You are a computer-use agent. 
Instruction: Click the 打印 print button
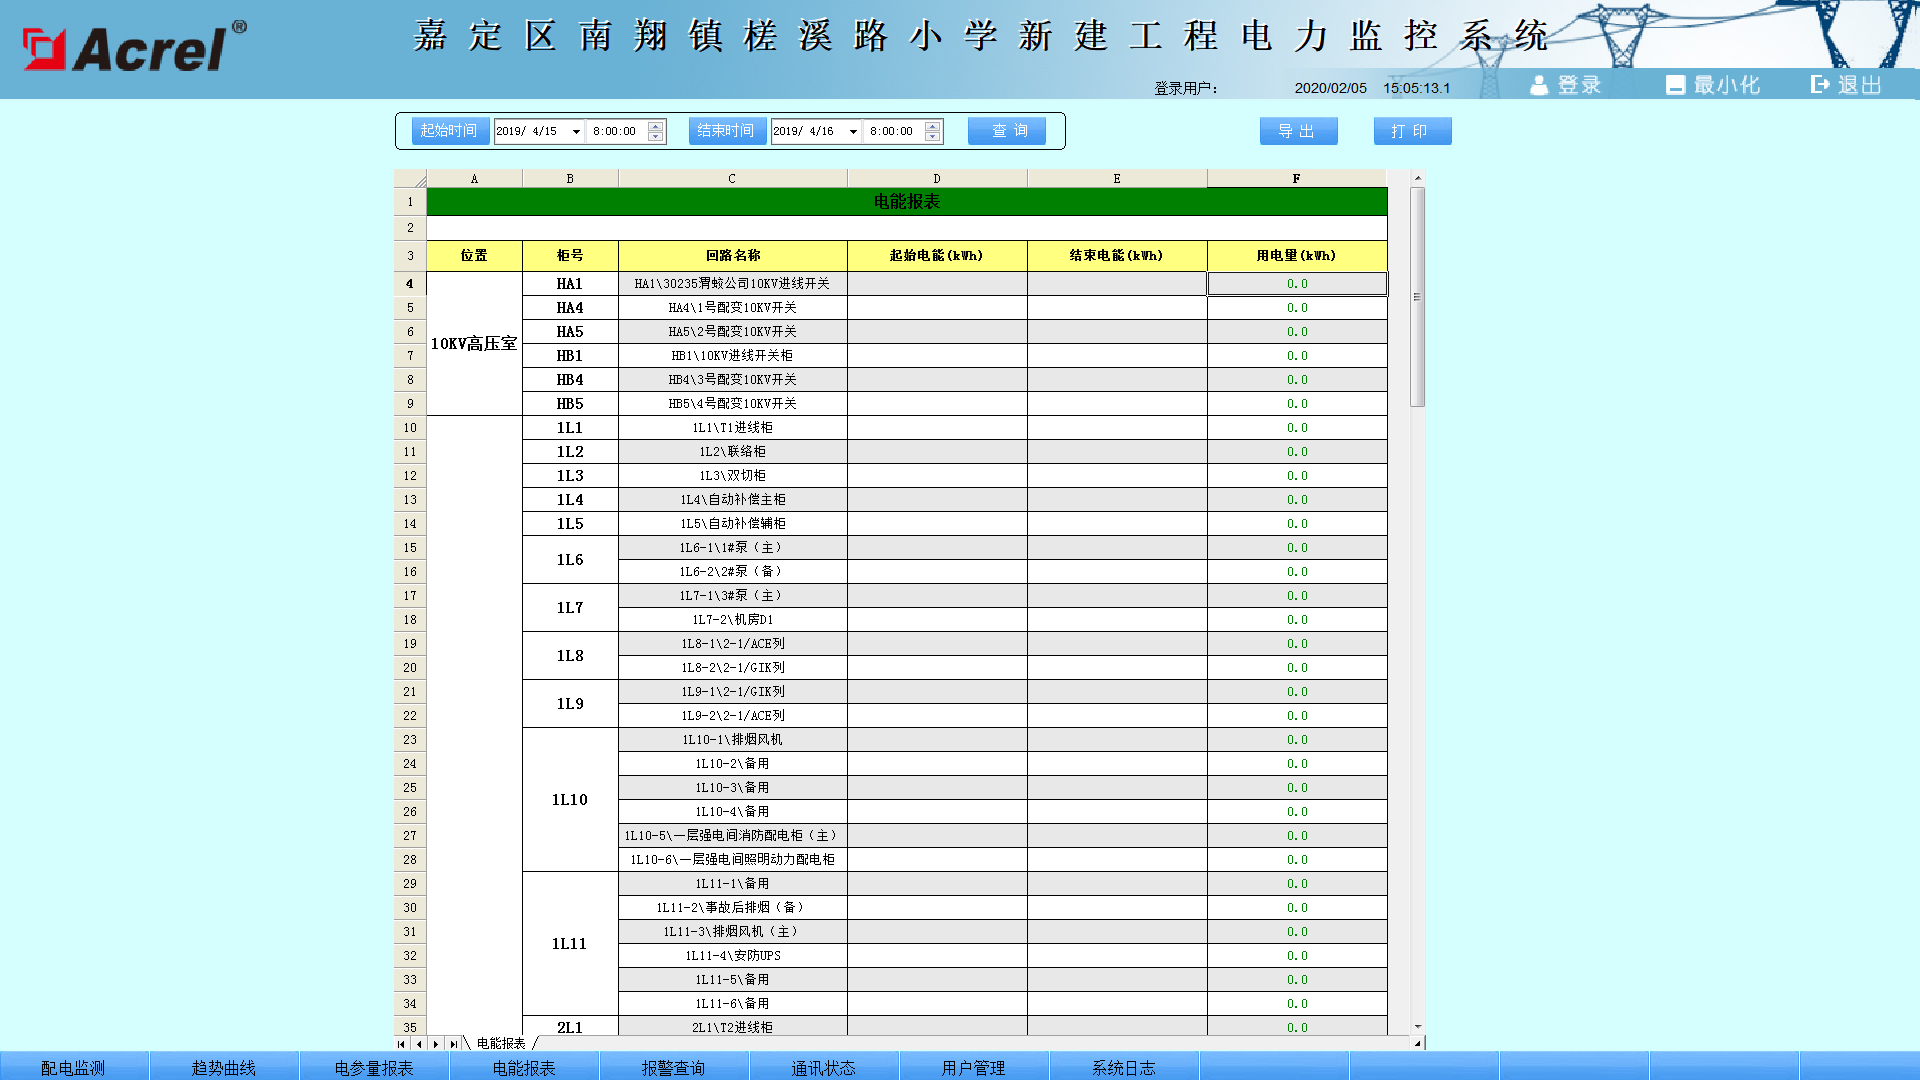(1412, 131)
